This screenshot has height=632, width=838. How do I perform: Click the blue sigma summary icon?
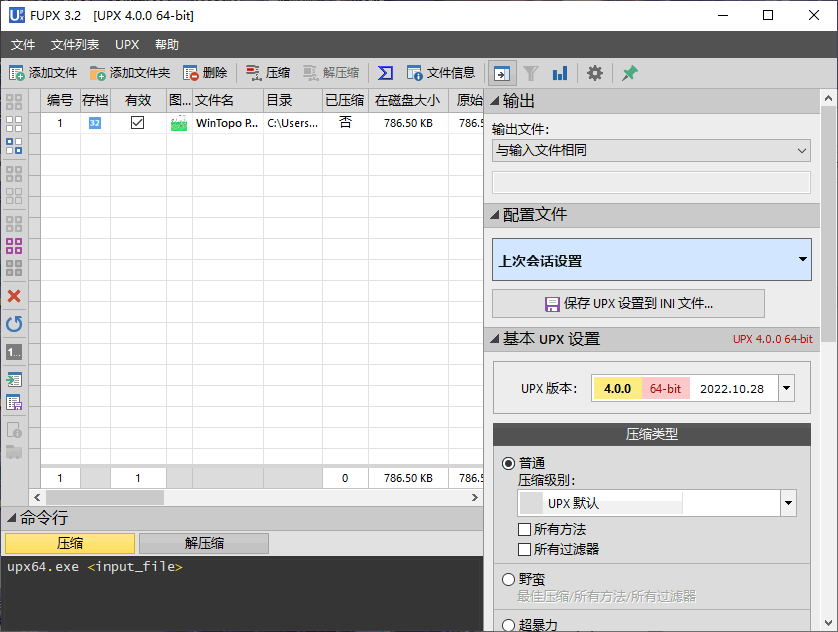(x=385, y=73)
